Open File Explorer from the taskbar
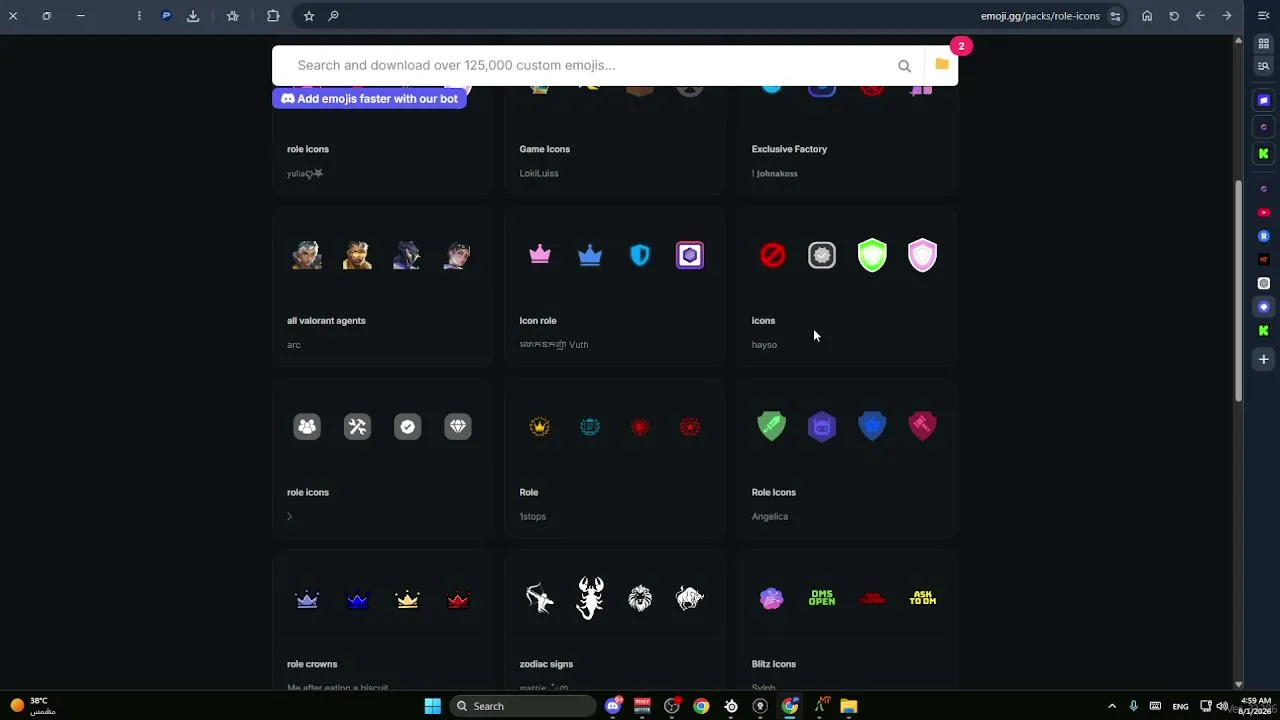Viewport: 1280px width, 720px height. (848, 706)
